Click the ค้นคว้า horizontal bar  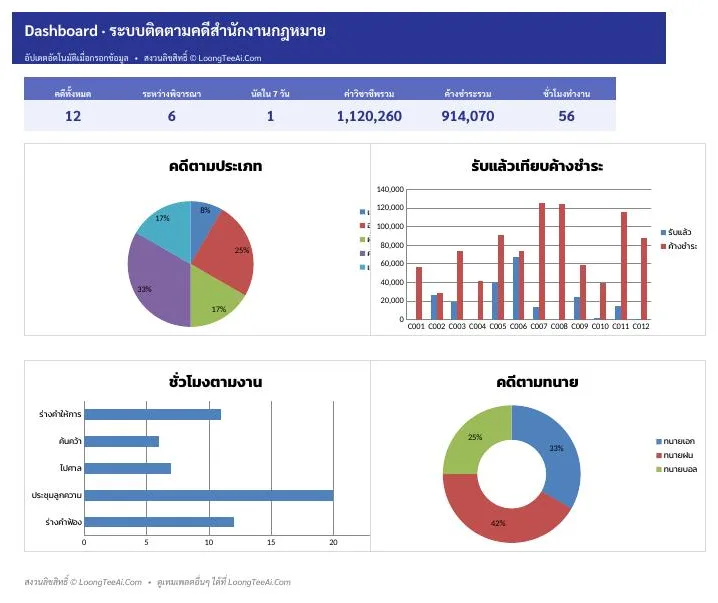pos(121,441)
